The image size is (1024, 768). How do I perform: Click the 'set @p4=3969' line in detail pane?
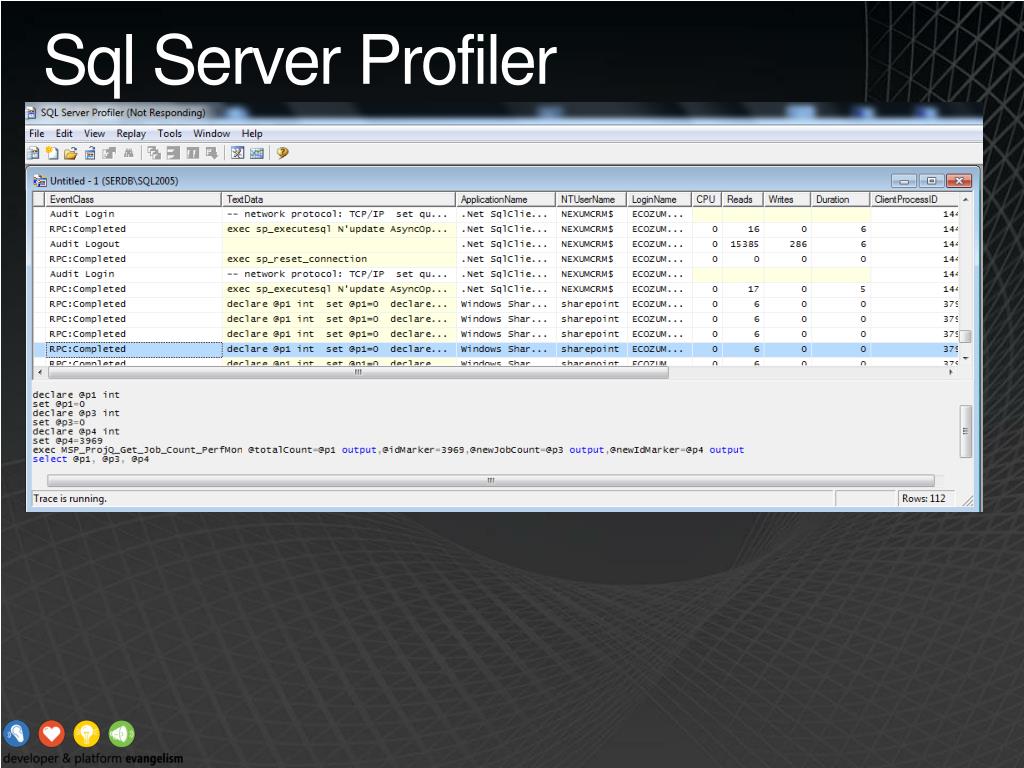pyautogui.click(x=67, y=441)
